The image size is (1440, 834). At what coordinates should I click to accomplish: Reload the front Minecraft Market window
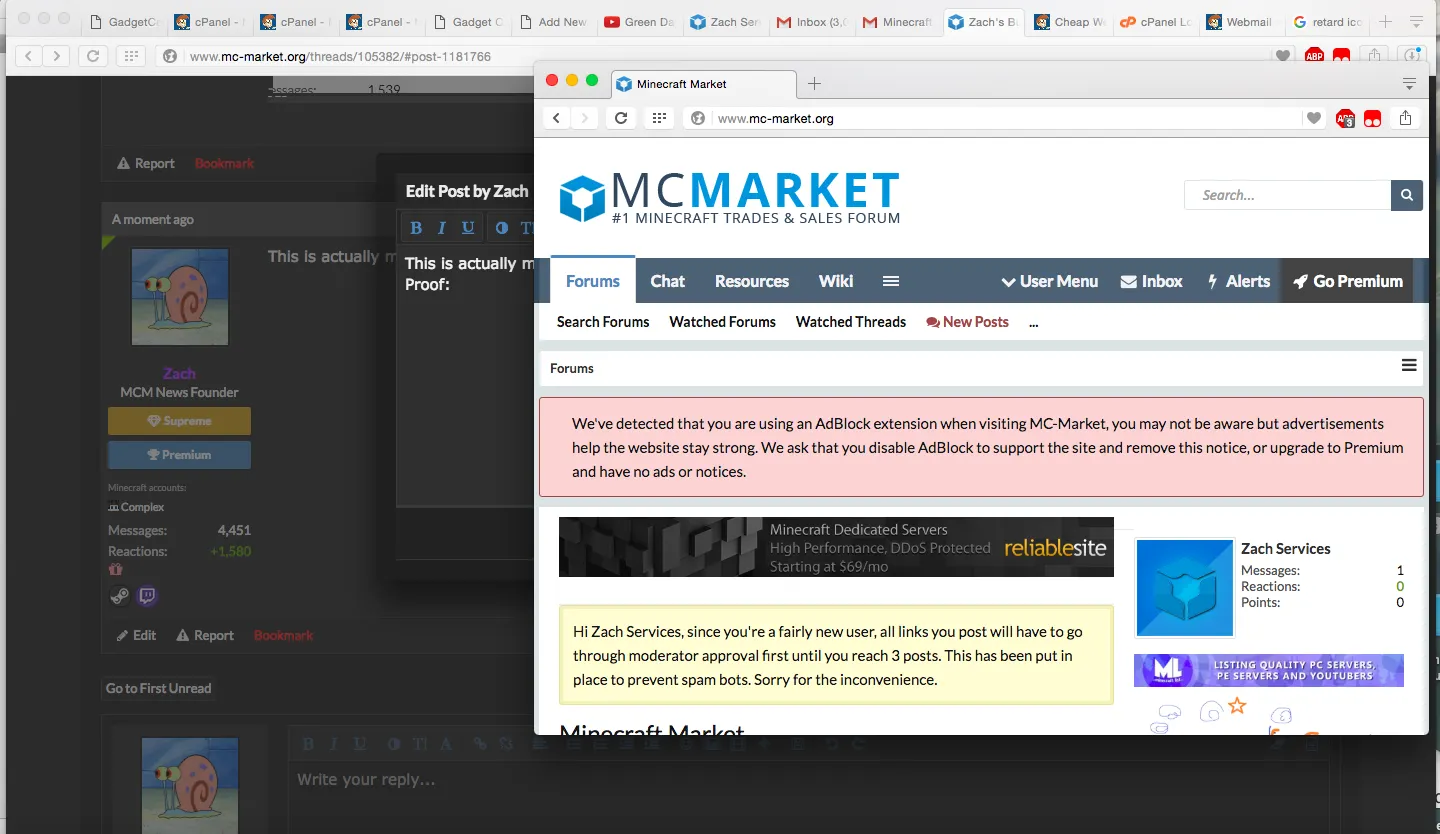click(x=621, y=118)
